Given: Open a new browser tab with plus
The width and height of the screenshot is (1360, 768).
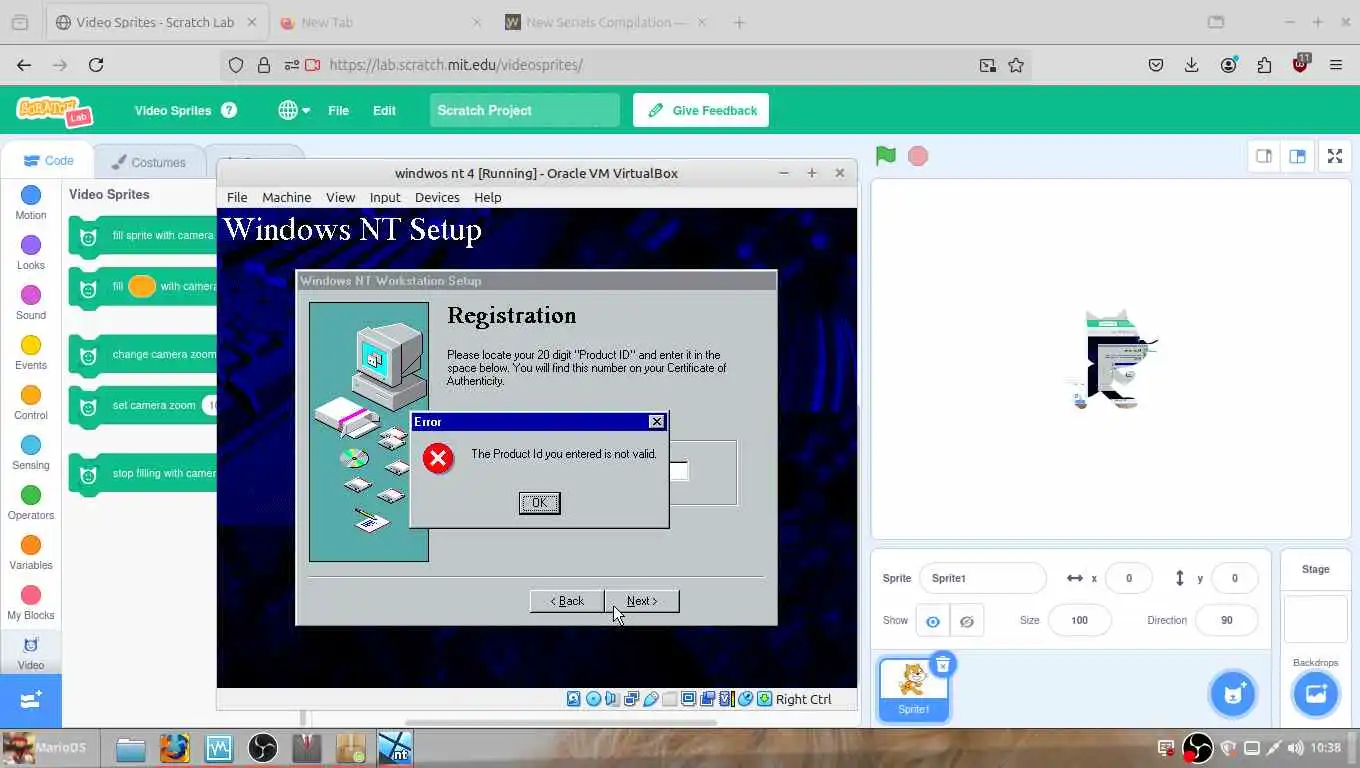Looking at the screenshot, I should [739, 22].
